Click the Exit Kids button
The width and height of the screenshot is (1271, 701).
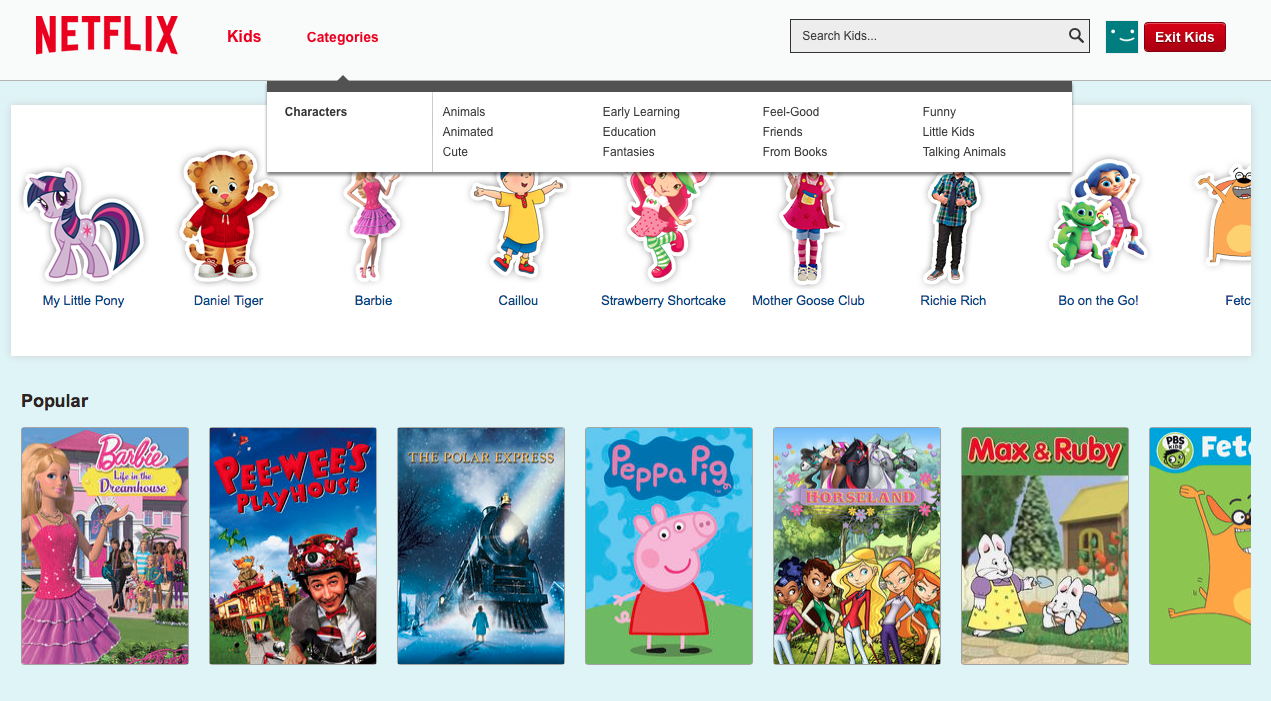tap(1184, 37)
